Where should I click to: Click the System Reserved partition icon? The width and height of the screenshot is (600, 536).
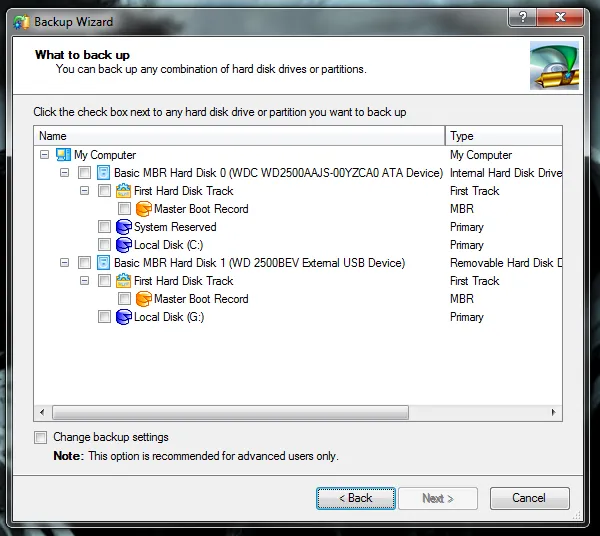click(x=123, y=227)
